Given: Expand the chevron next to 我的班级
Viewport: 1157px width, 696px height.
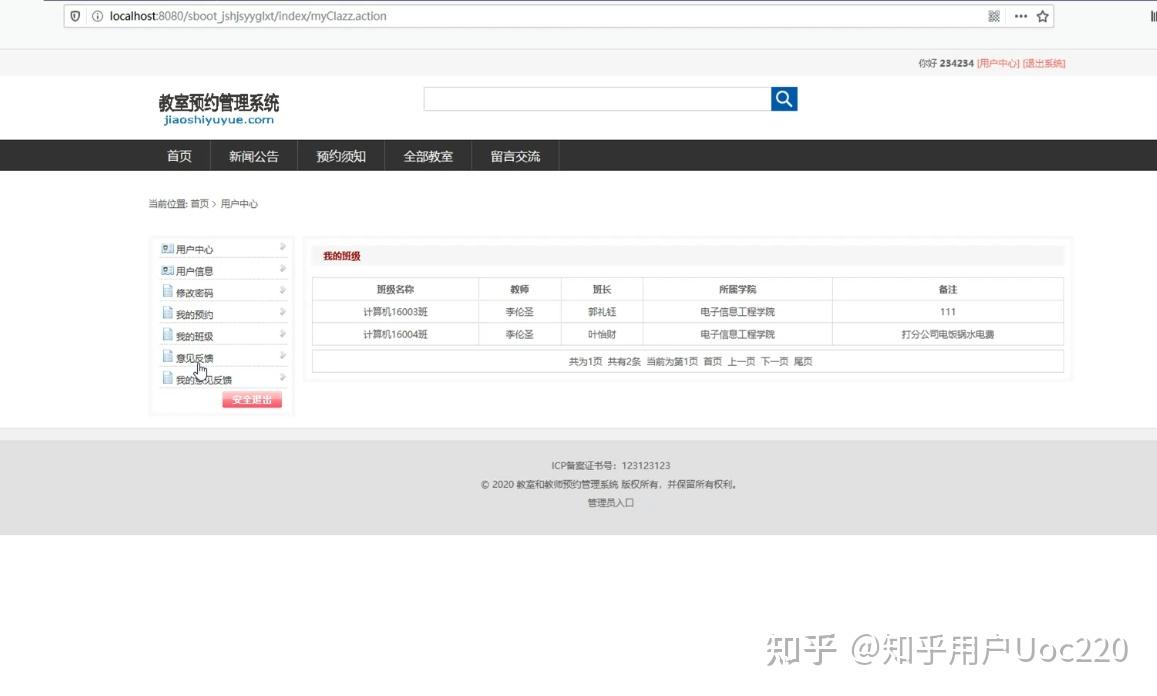Looking at the screenshot, I should point(283,335).
